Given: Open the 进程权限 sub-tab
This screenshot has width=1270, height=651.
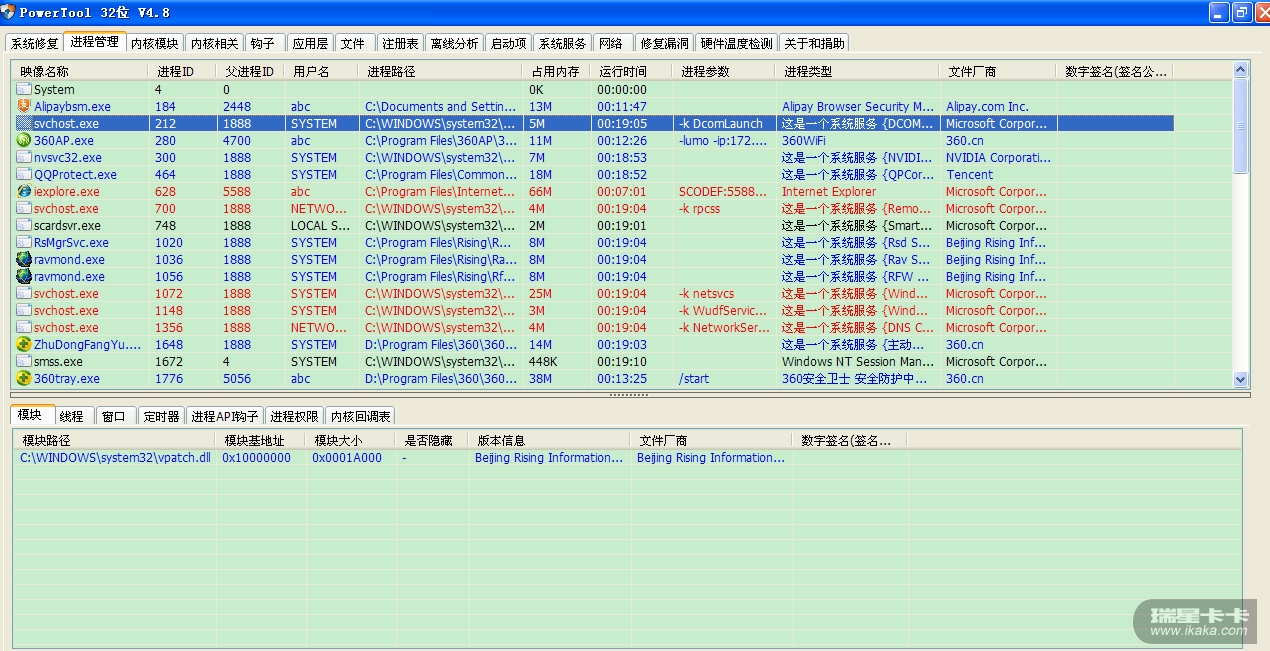Looking at the screenshot, I should 294,416.
